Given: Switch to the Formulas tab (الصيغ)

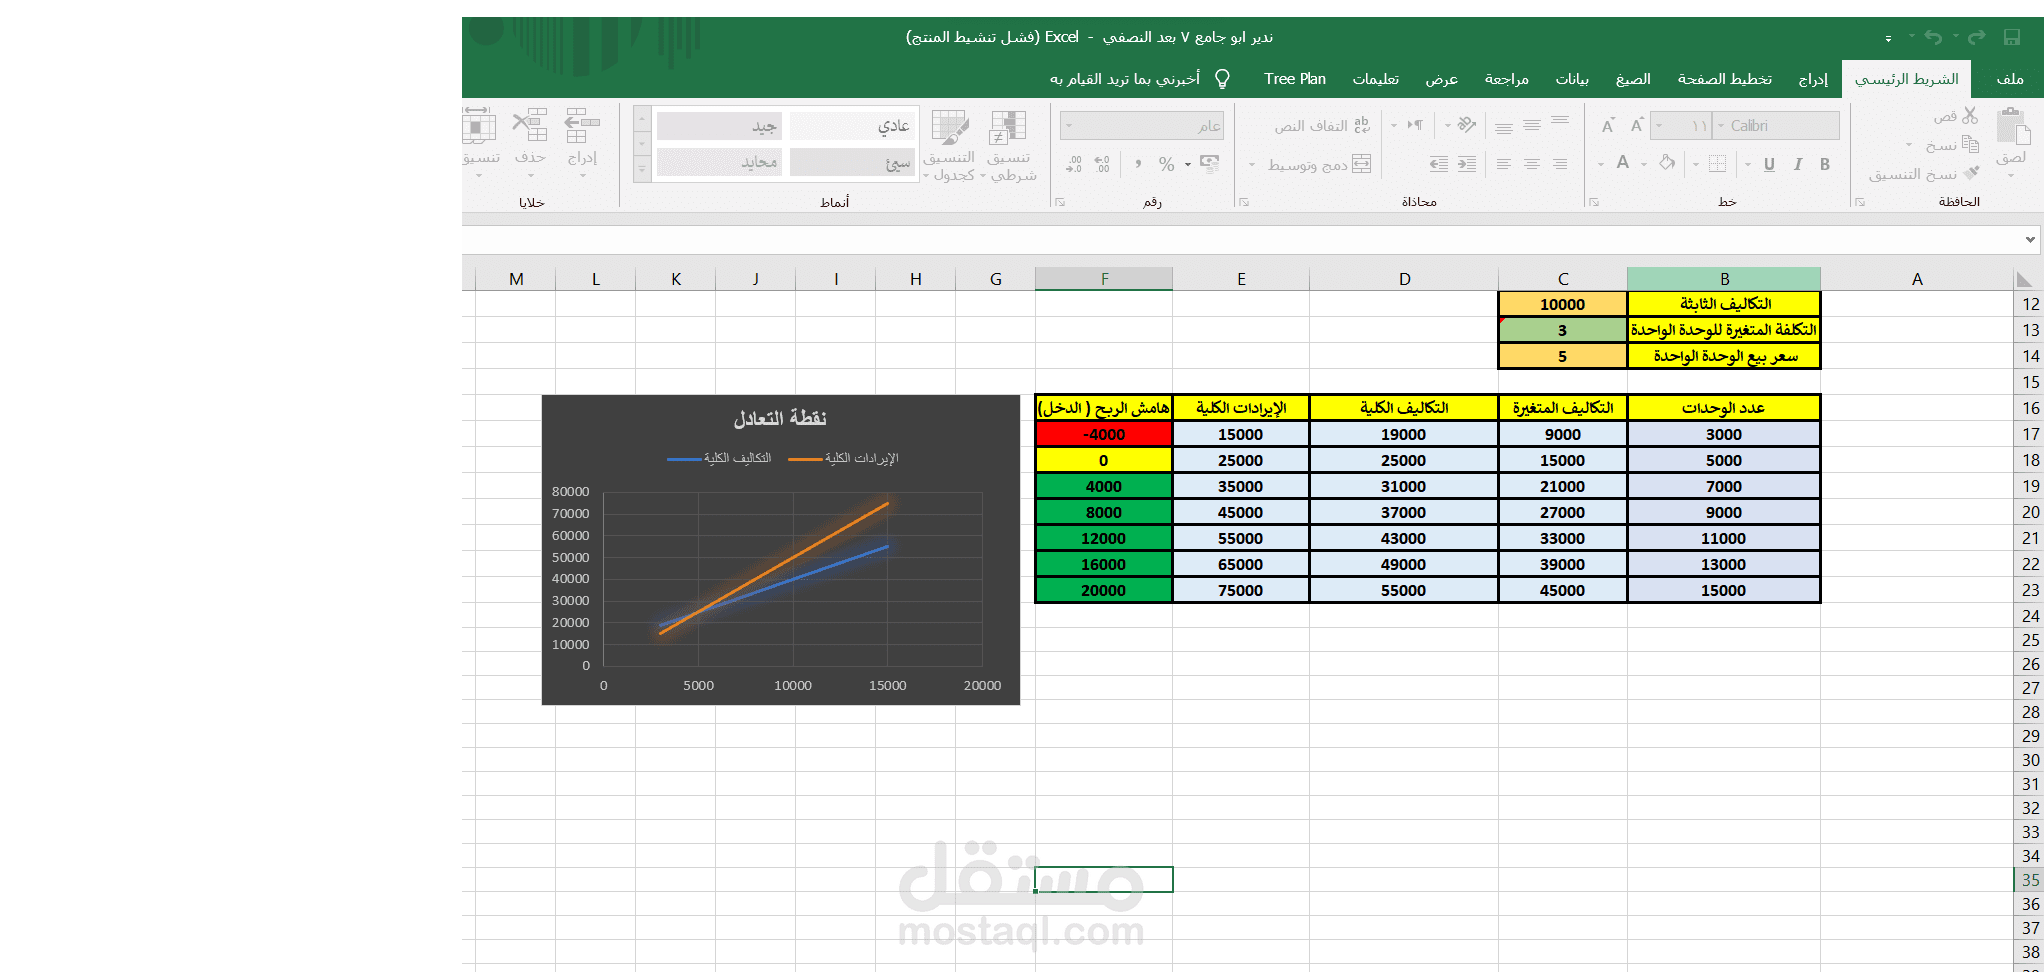Looking at the screenshot, I should (x=1633, y=79).
